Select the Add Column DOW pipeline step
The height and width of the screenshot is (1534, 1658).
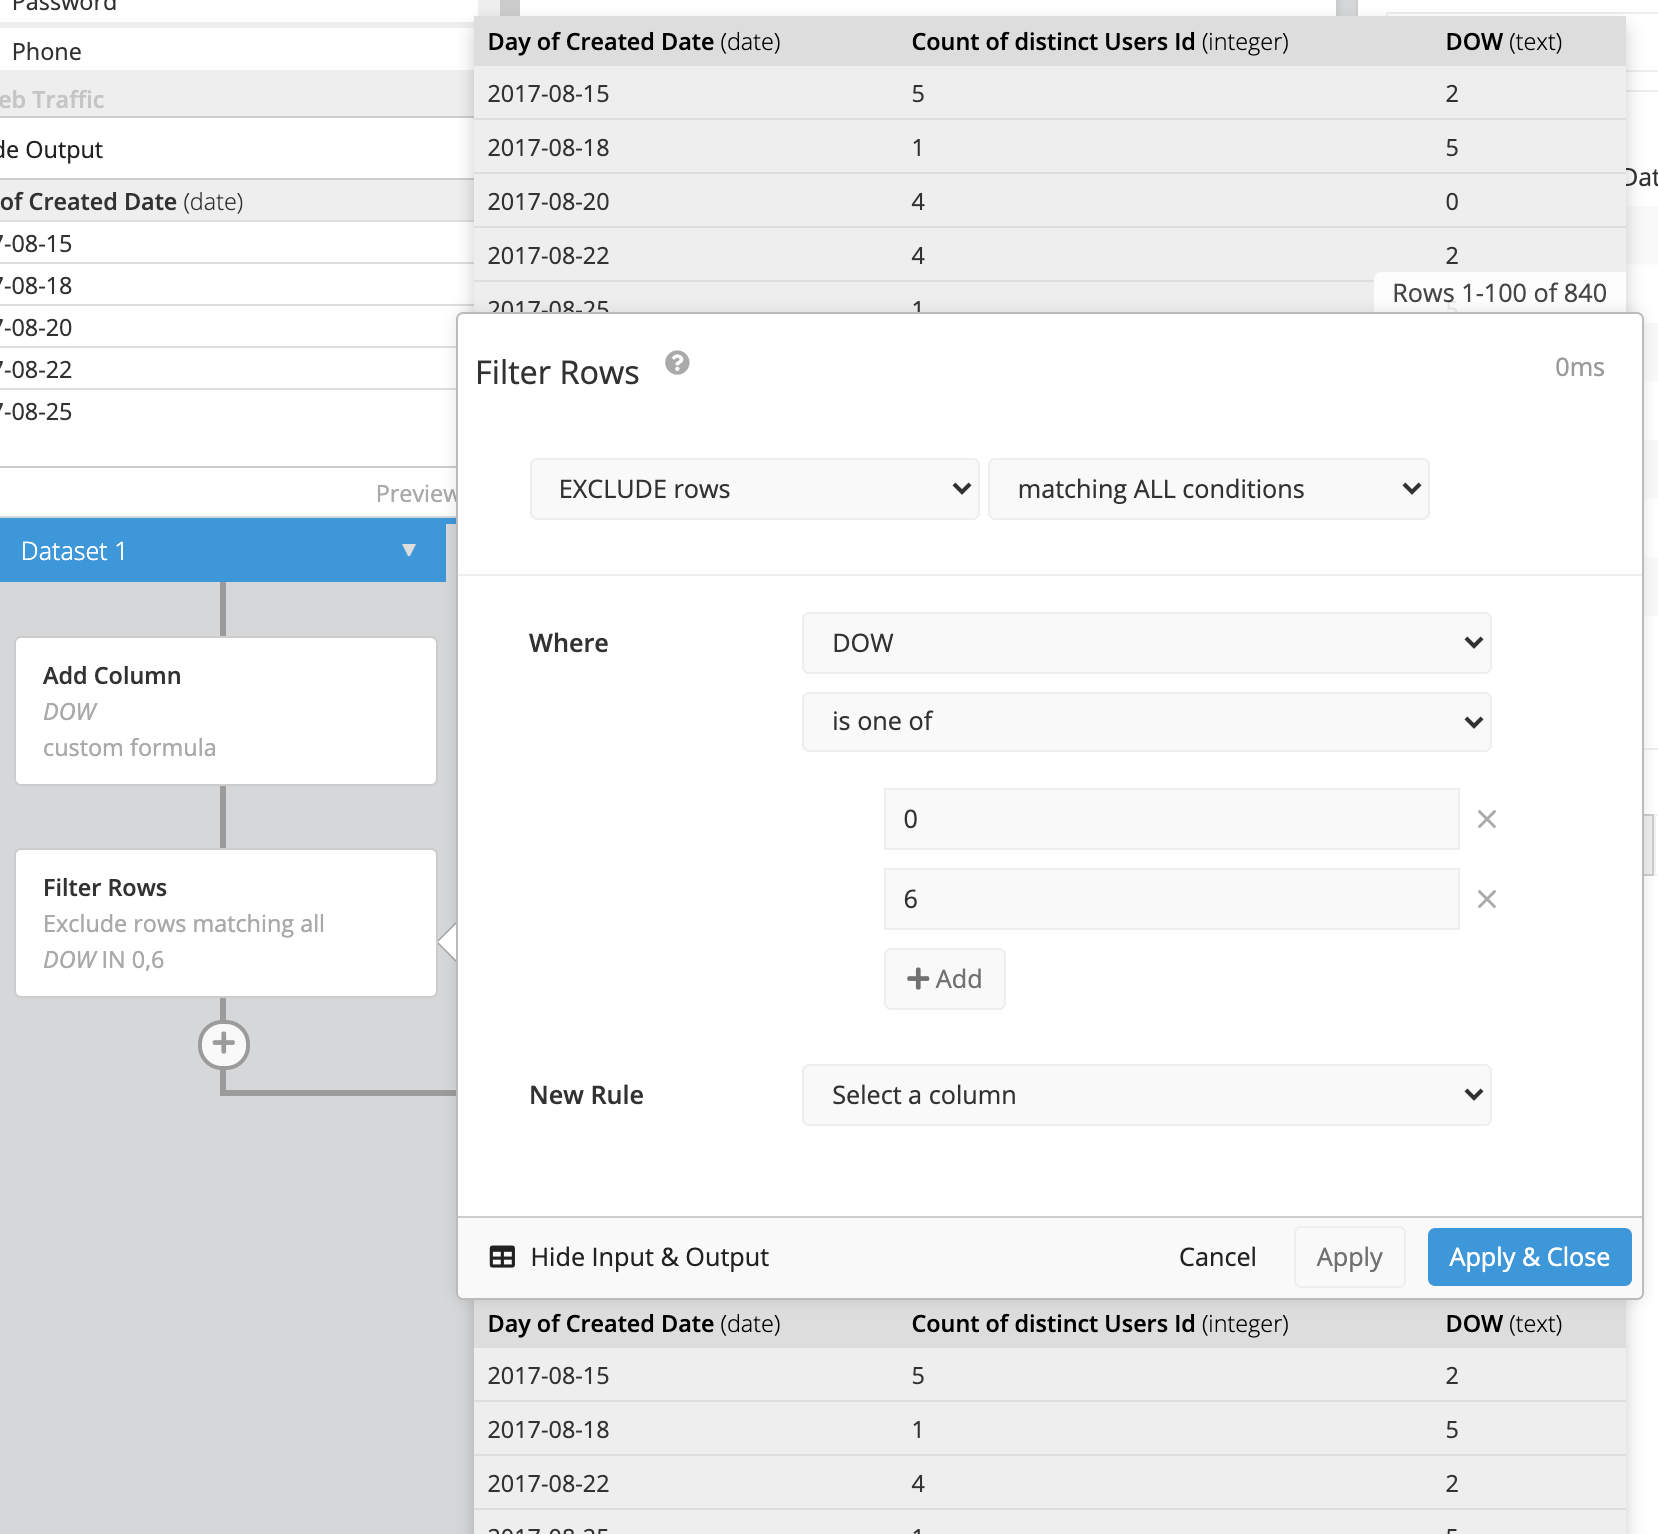tap(226, 711)
